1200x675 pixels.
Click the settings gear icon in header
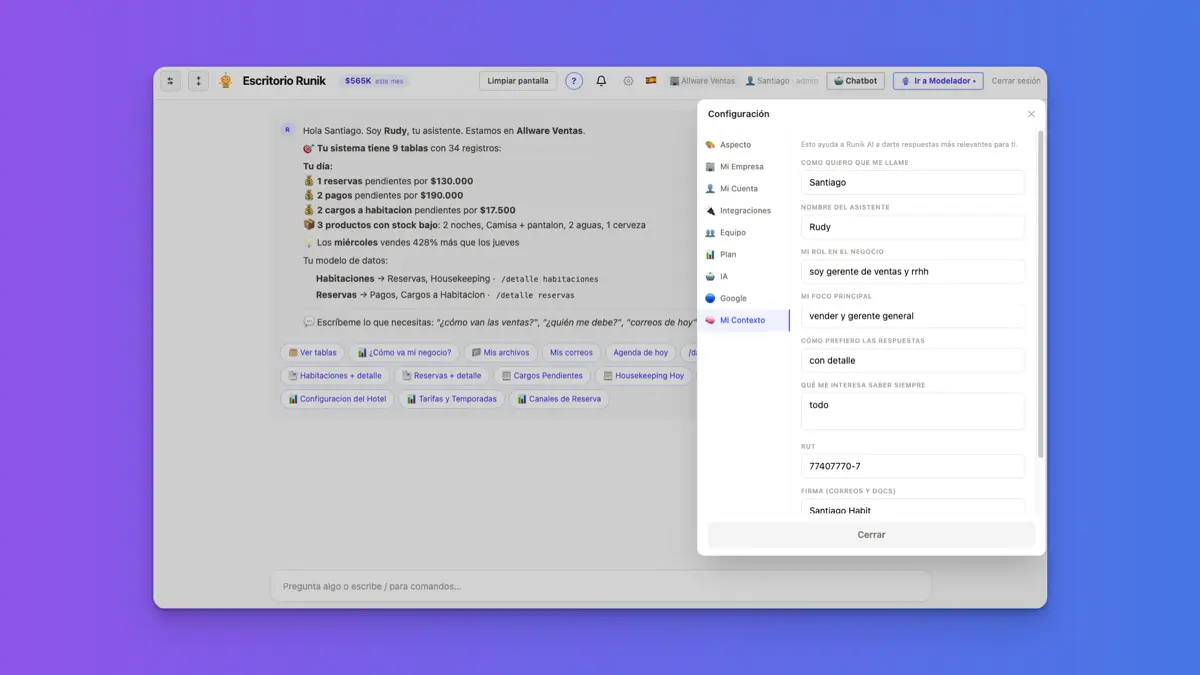pyautogui.click(x=628, y=81)
